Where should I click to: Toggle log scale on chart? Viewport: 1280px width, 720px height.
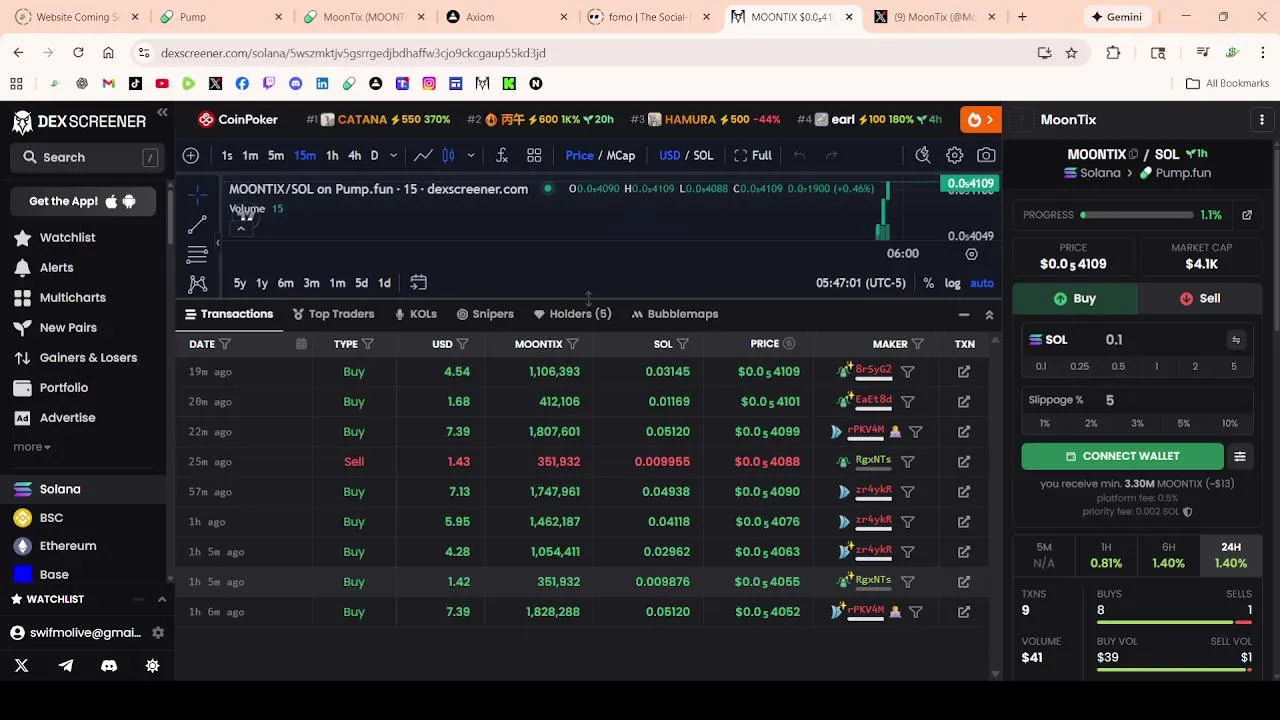pos(953,283)
